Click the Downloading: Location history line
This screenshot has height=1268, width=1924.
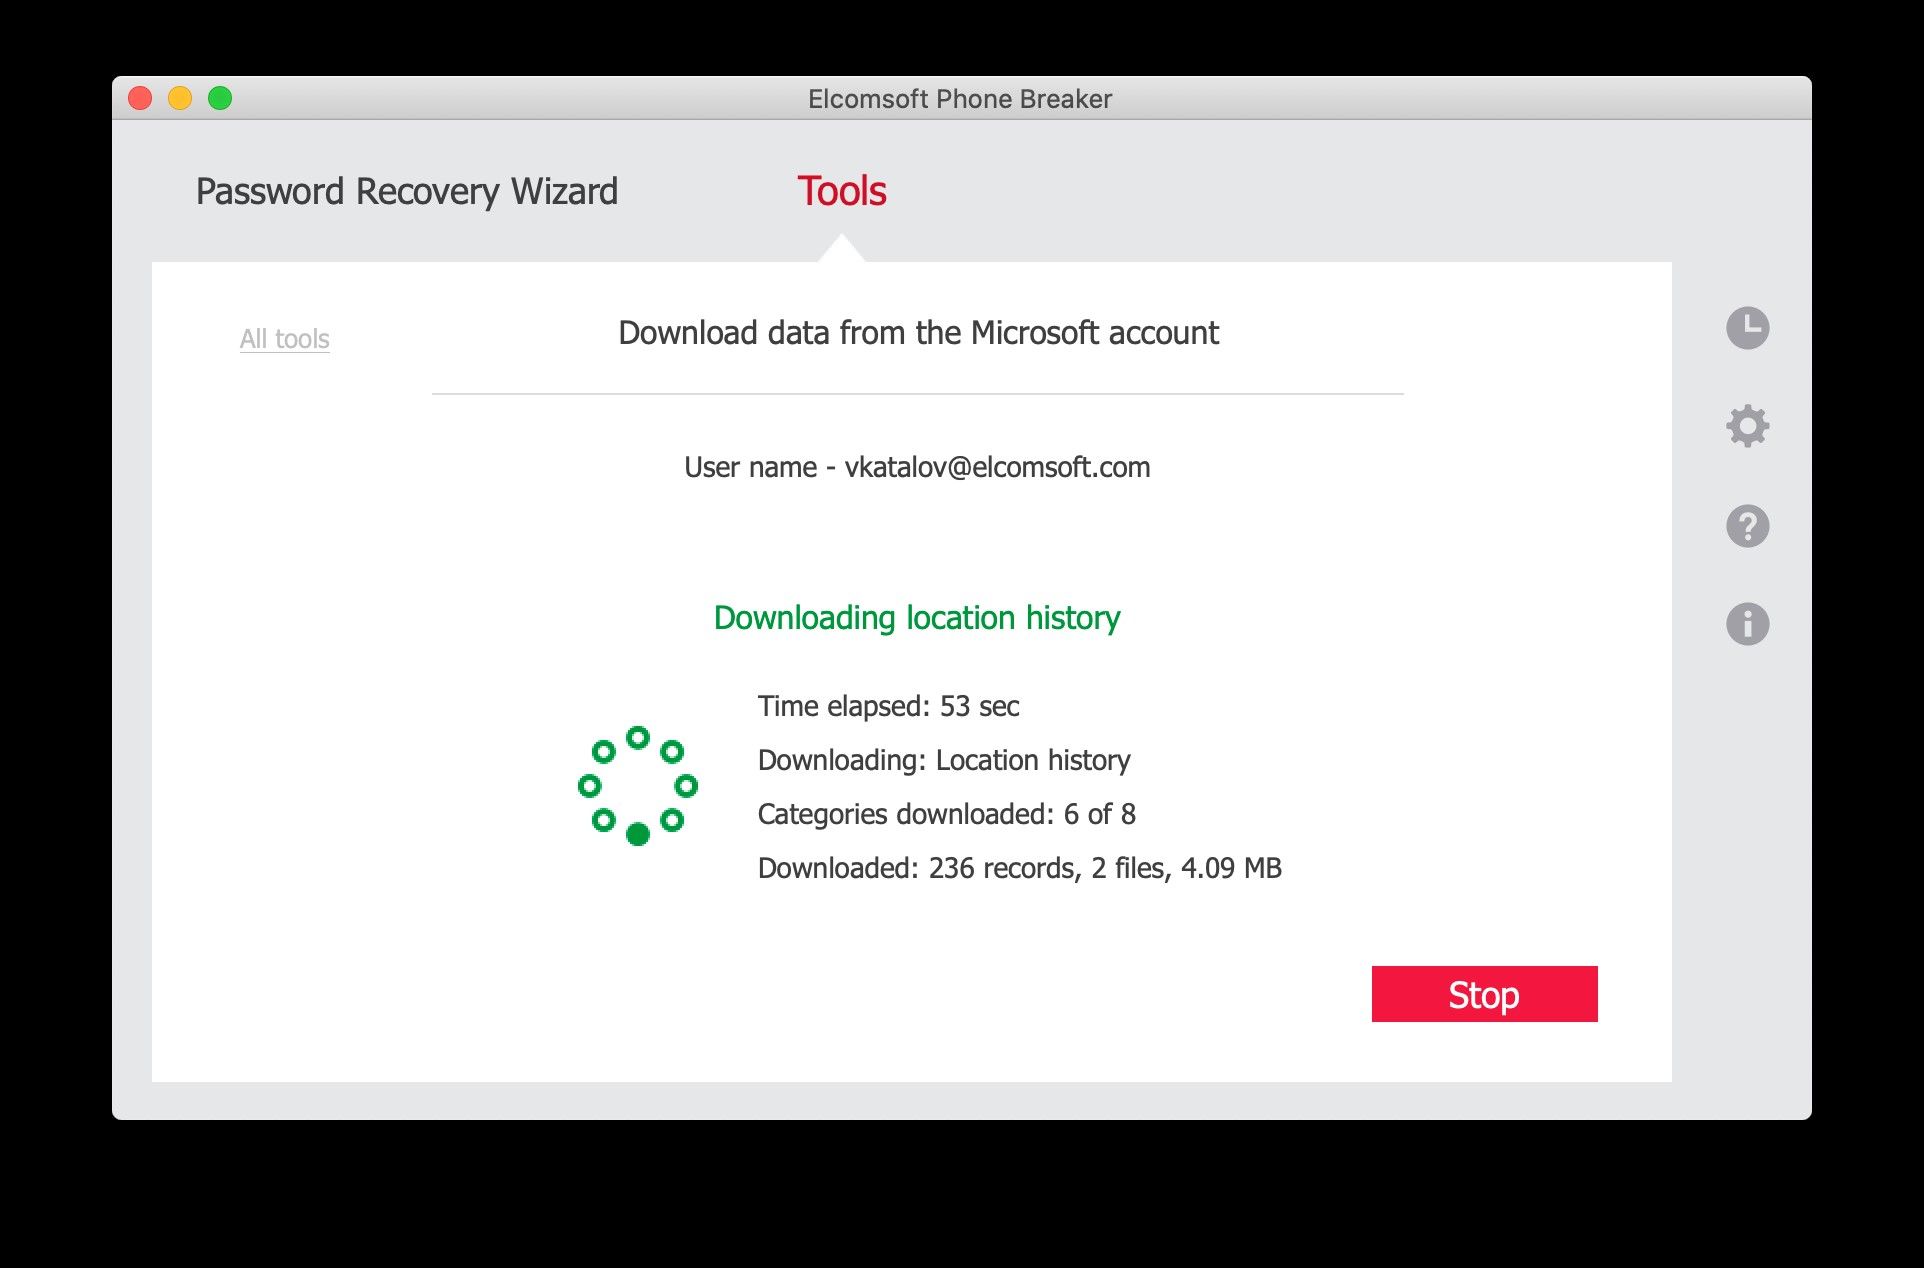943,760
